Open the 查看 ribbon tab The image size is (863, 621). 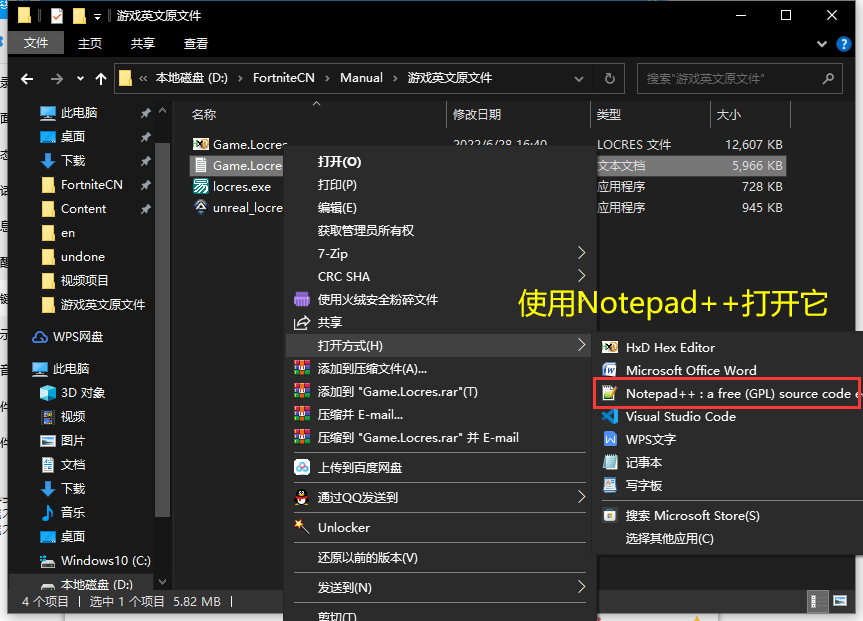point(195,43)
